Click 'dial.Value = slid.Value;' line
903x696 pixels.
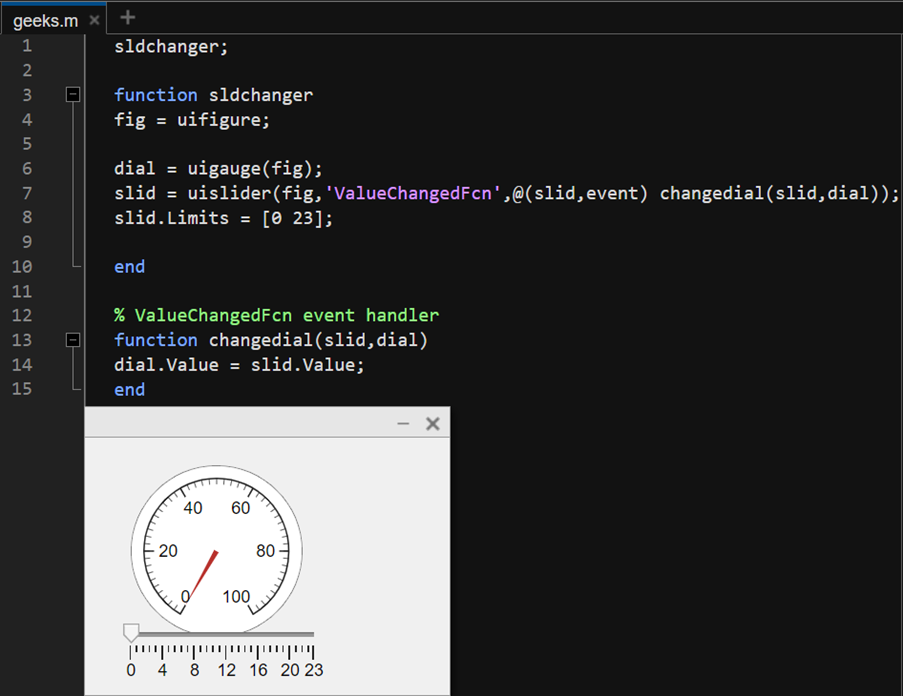point(239,364)
